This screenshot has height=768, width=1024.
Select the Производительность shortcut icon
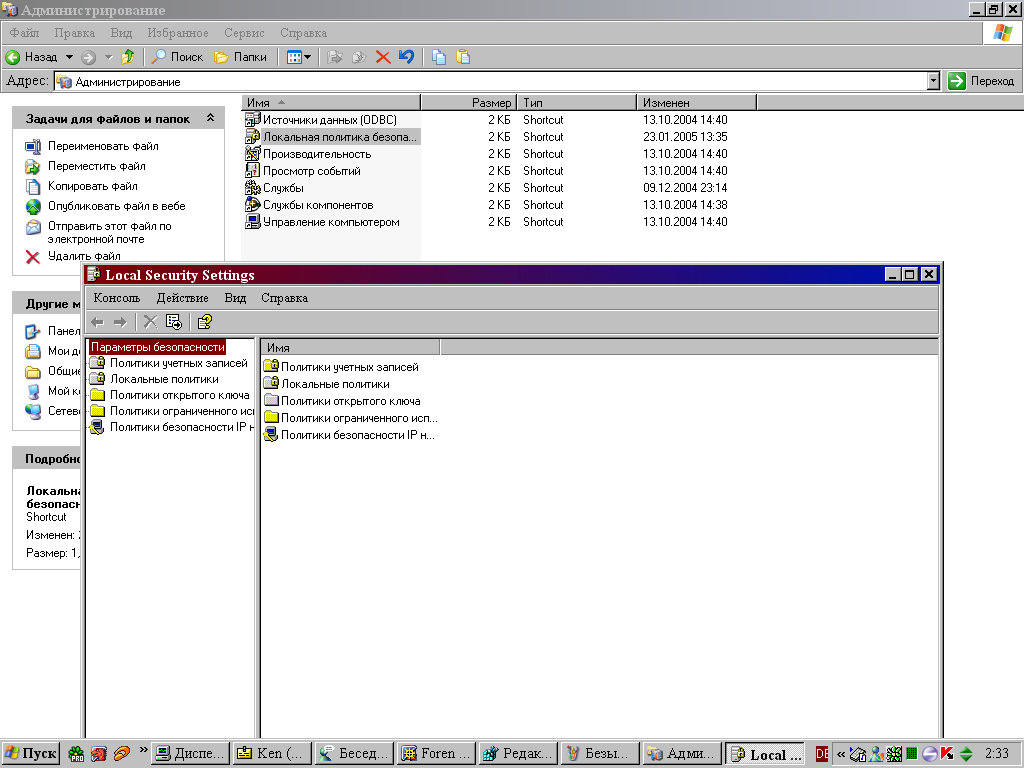pos(253,154)
